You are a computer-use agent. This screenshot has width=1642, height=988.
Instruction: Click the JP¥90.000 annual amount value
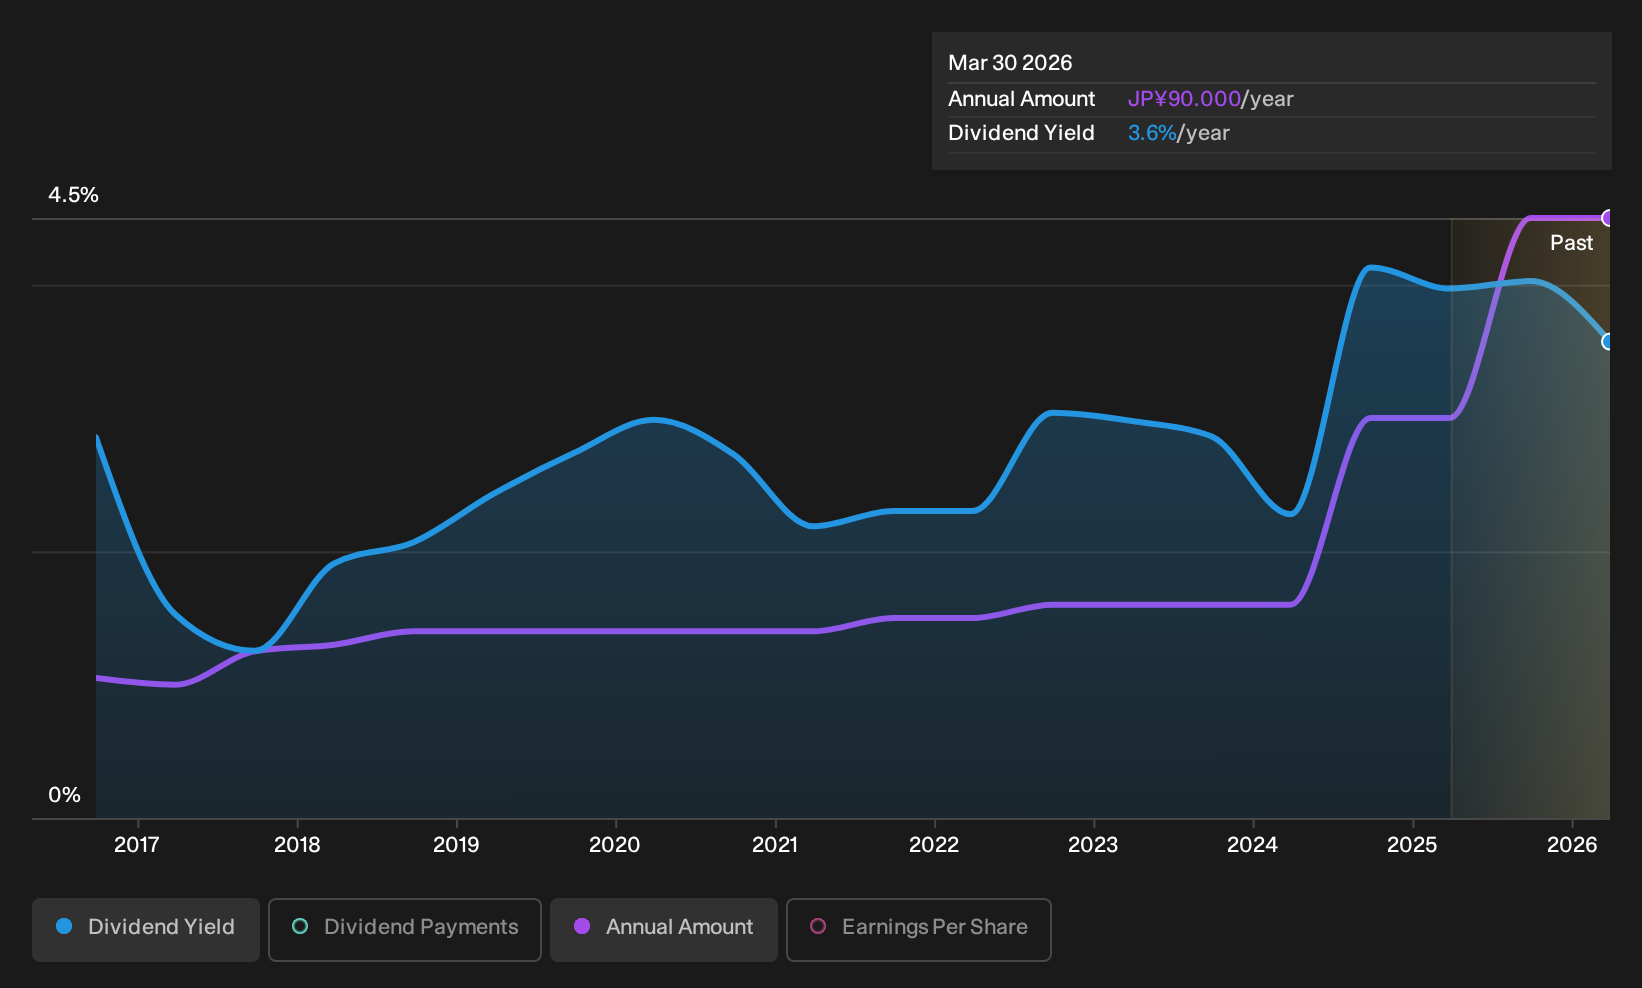tap(1184, 99)
